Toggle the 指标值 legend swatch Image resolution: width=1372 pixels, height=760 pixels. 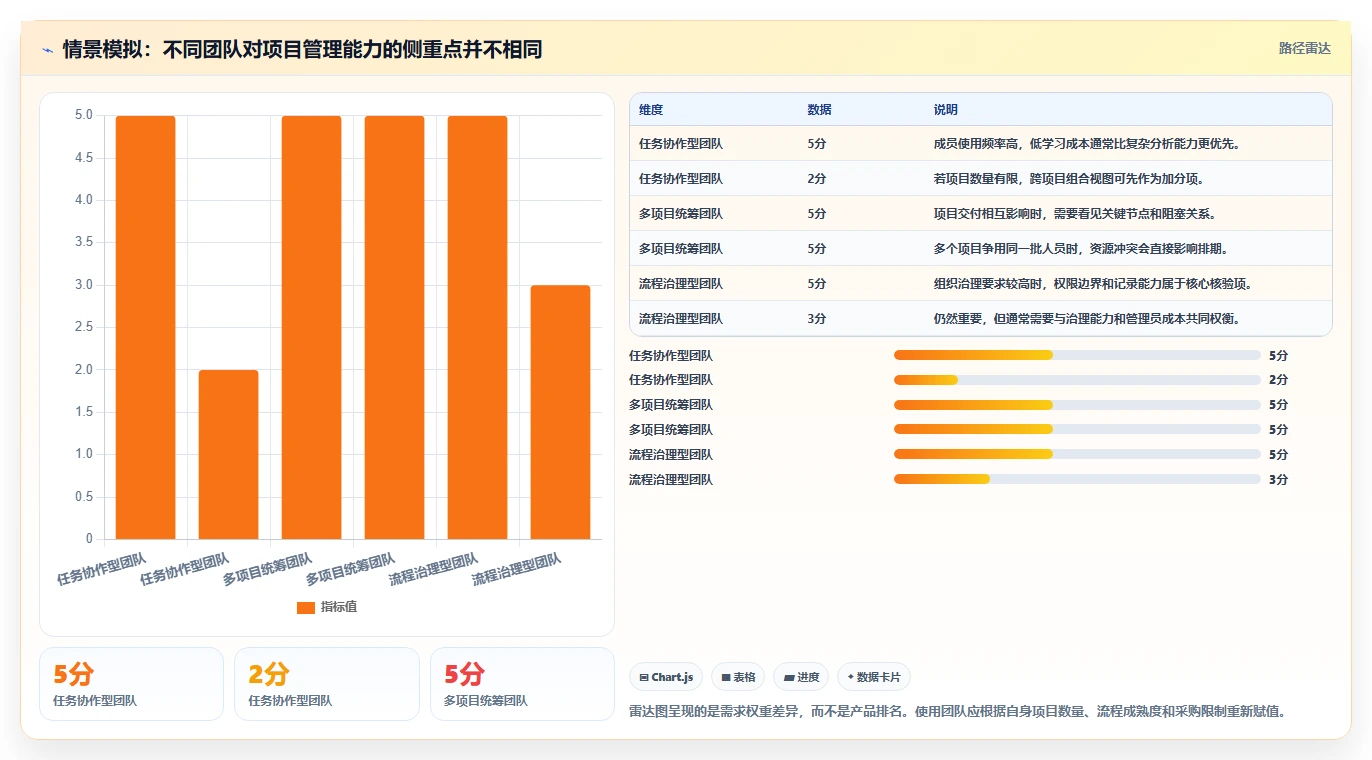[306, 607]
